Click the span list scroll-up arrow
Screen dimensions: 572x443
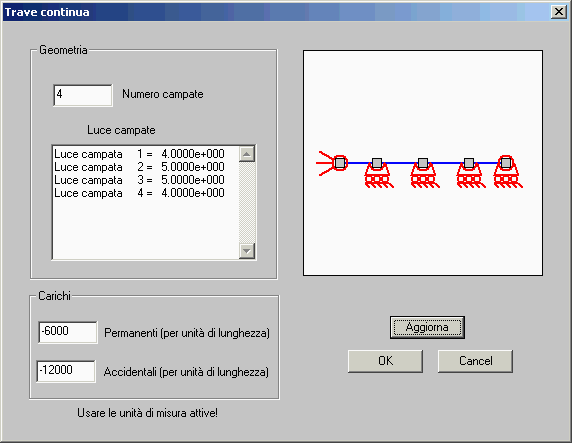[247, 154]
